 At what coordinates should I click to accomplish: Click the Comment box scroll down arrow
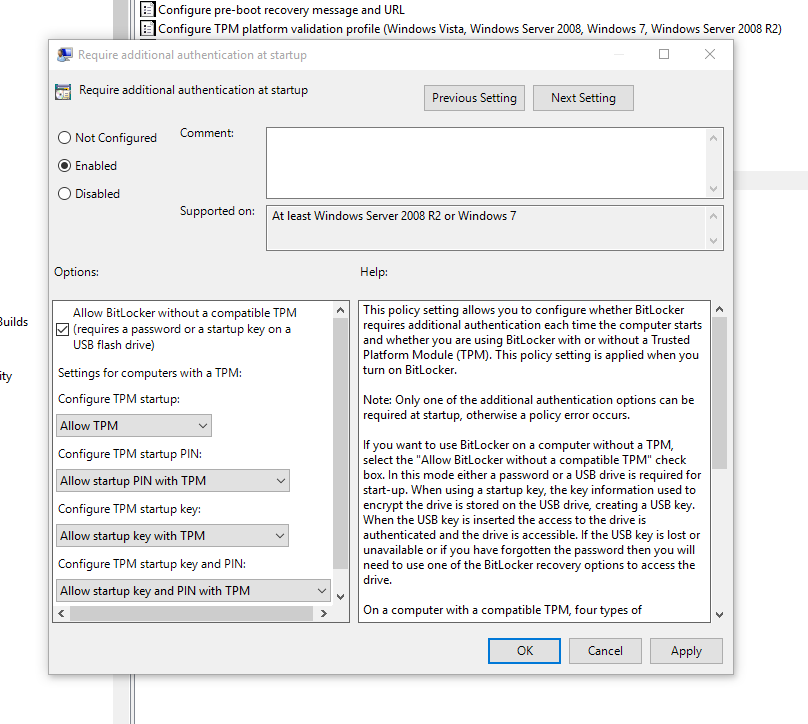coord(713,189)
